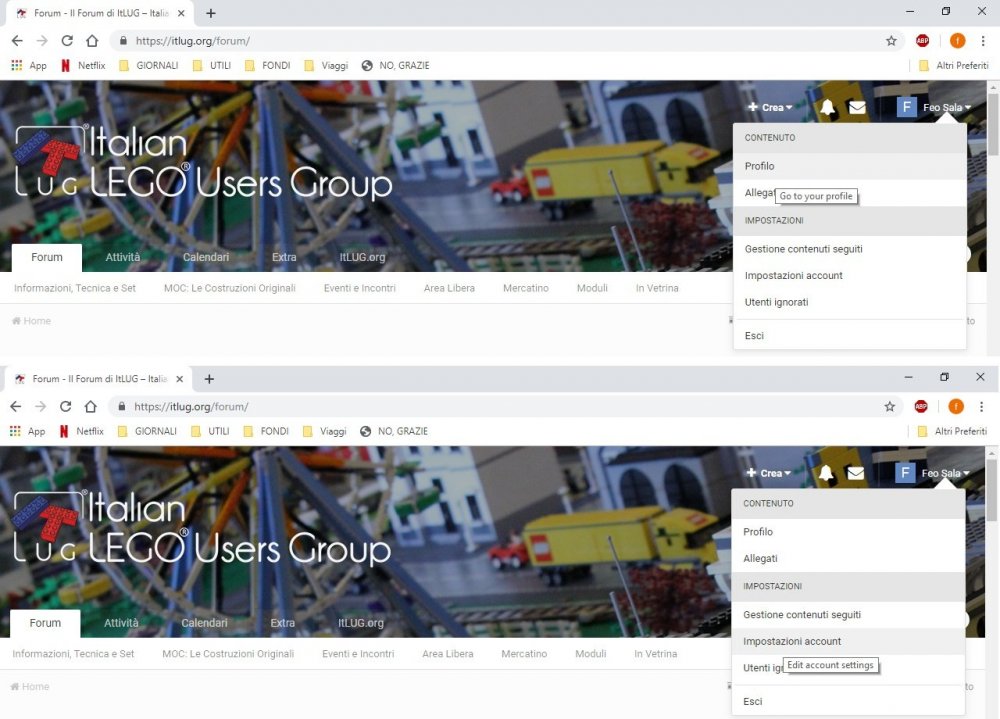Click the home icon in the upper browser window

92,41
